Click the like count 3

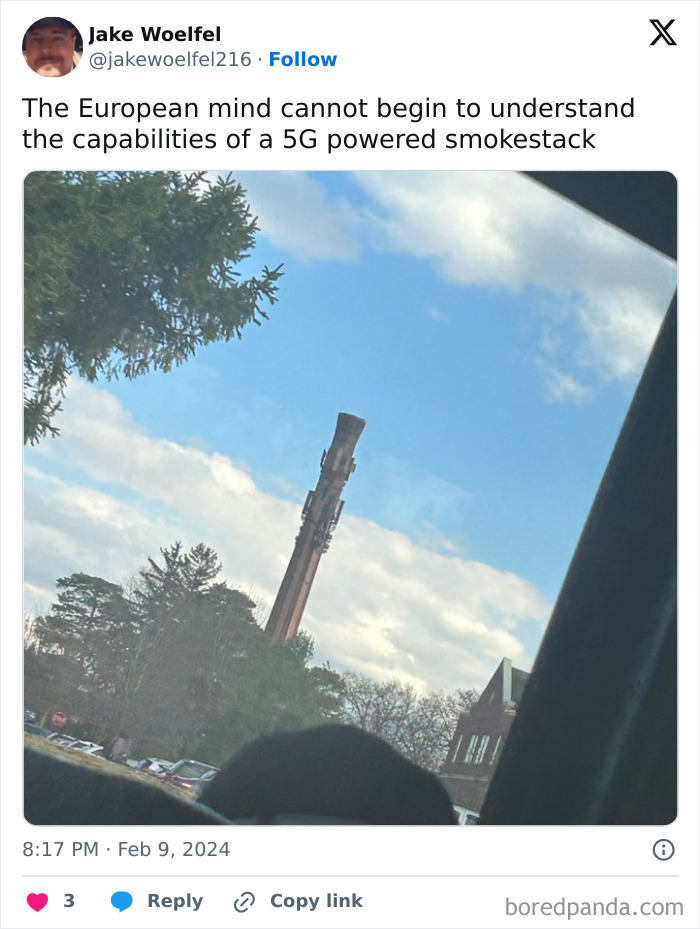pyautogui.click(x=69, y=901)
